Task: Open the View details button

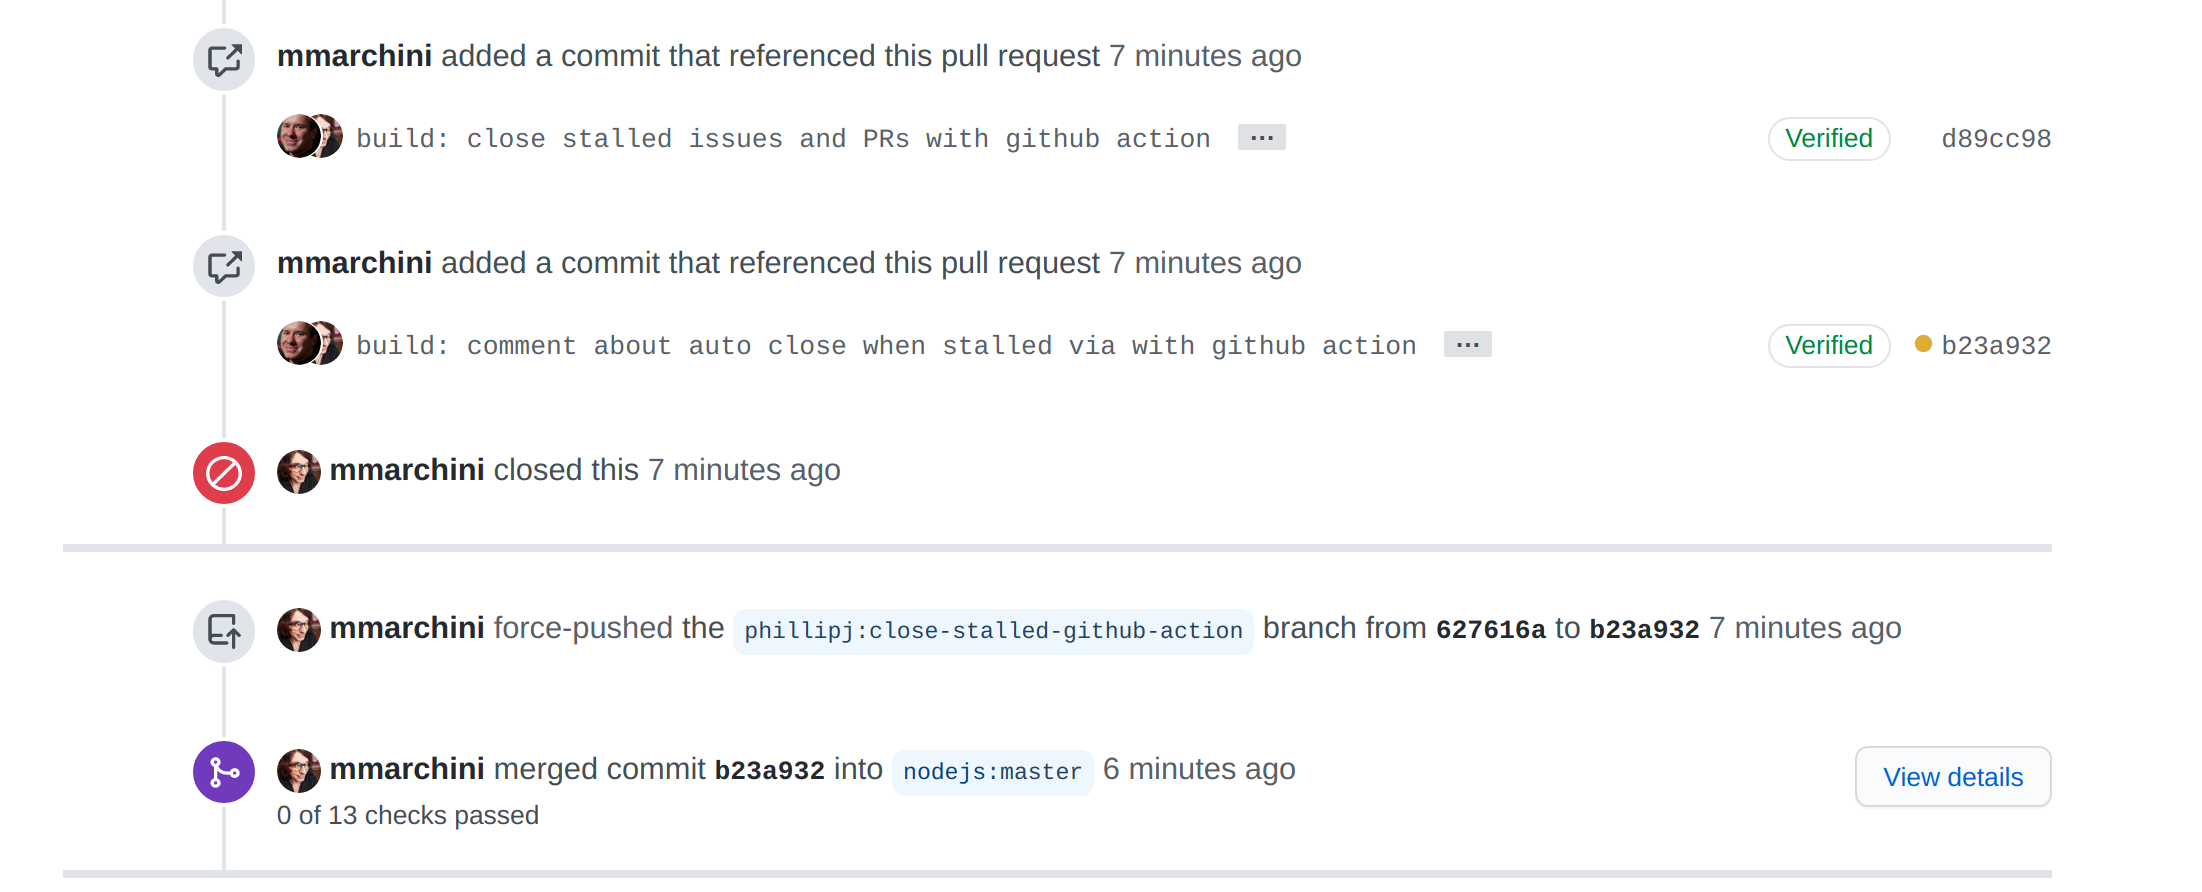Action: coord(1952,777)
